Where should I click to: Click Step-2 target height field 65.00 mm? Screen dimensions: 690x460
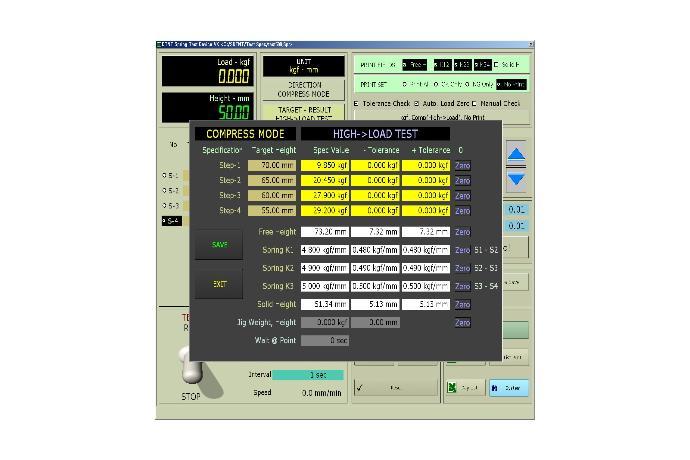272,180
